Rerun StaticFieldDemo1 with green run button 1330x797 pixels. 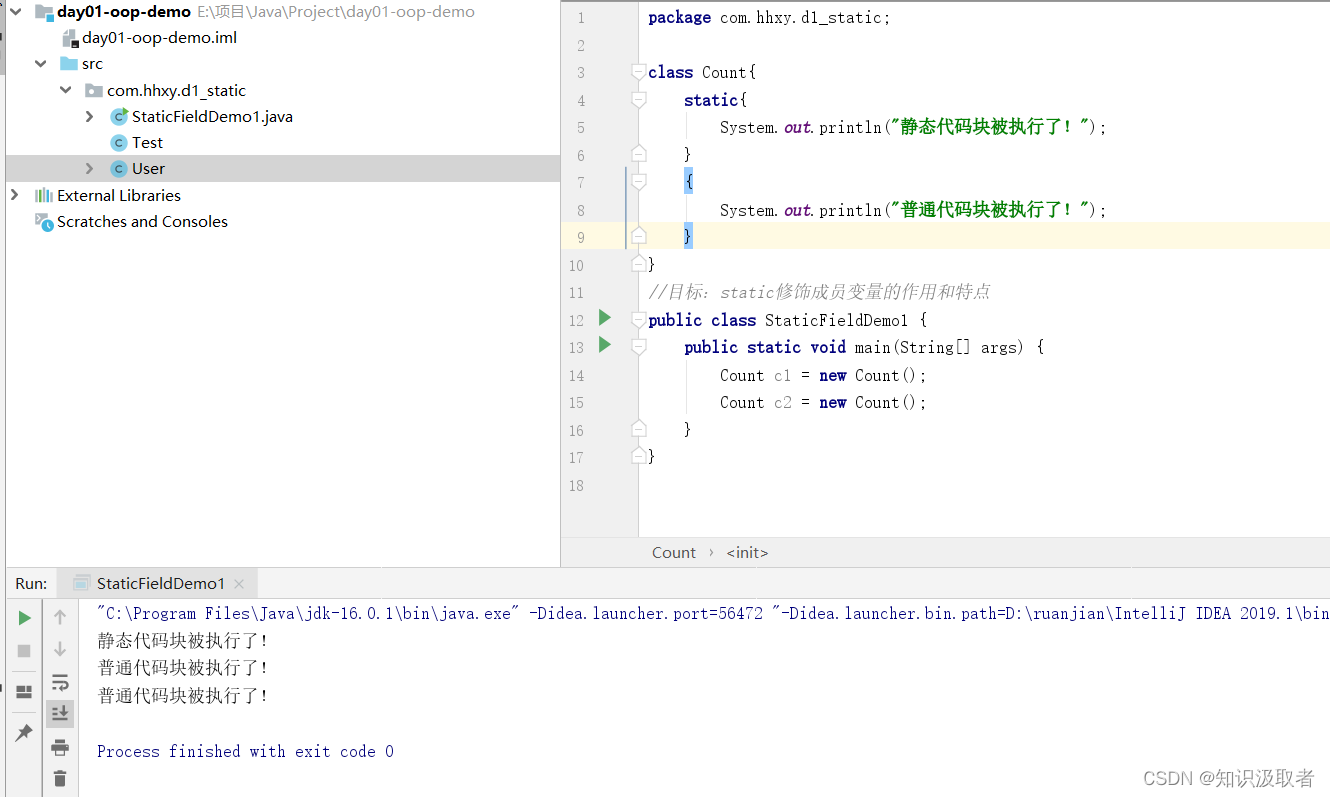pyautogui.click(x=24, y=618)
